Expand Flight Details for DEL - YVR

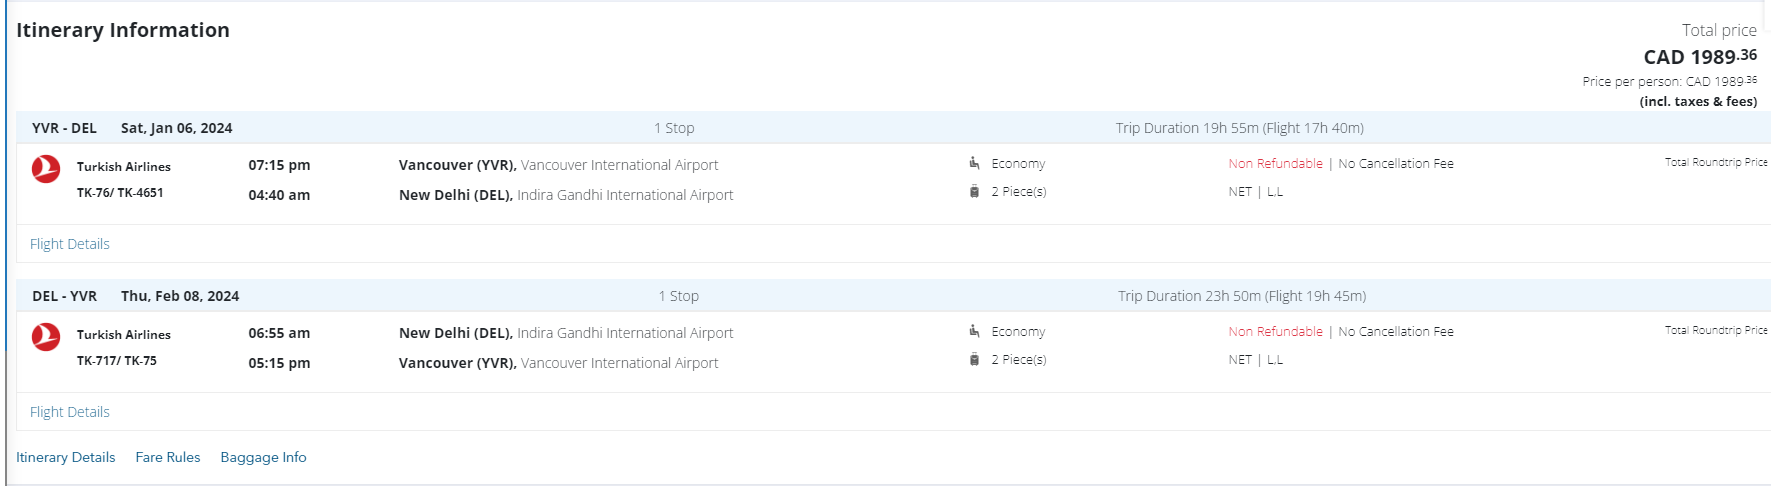click(x=70, y=412)
